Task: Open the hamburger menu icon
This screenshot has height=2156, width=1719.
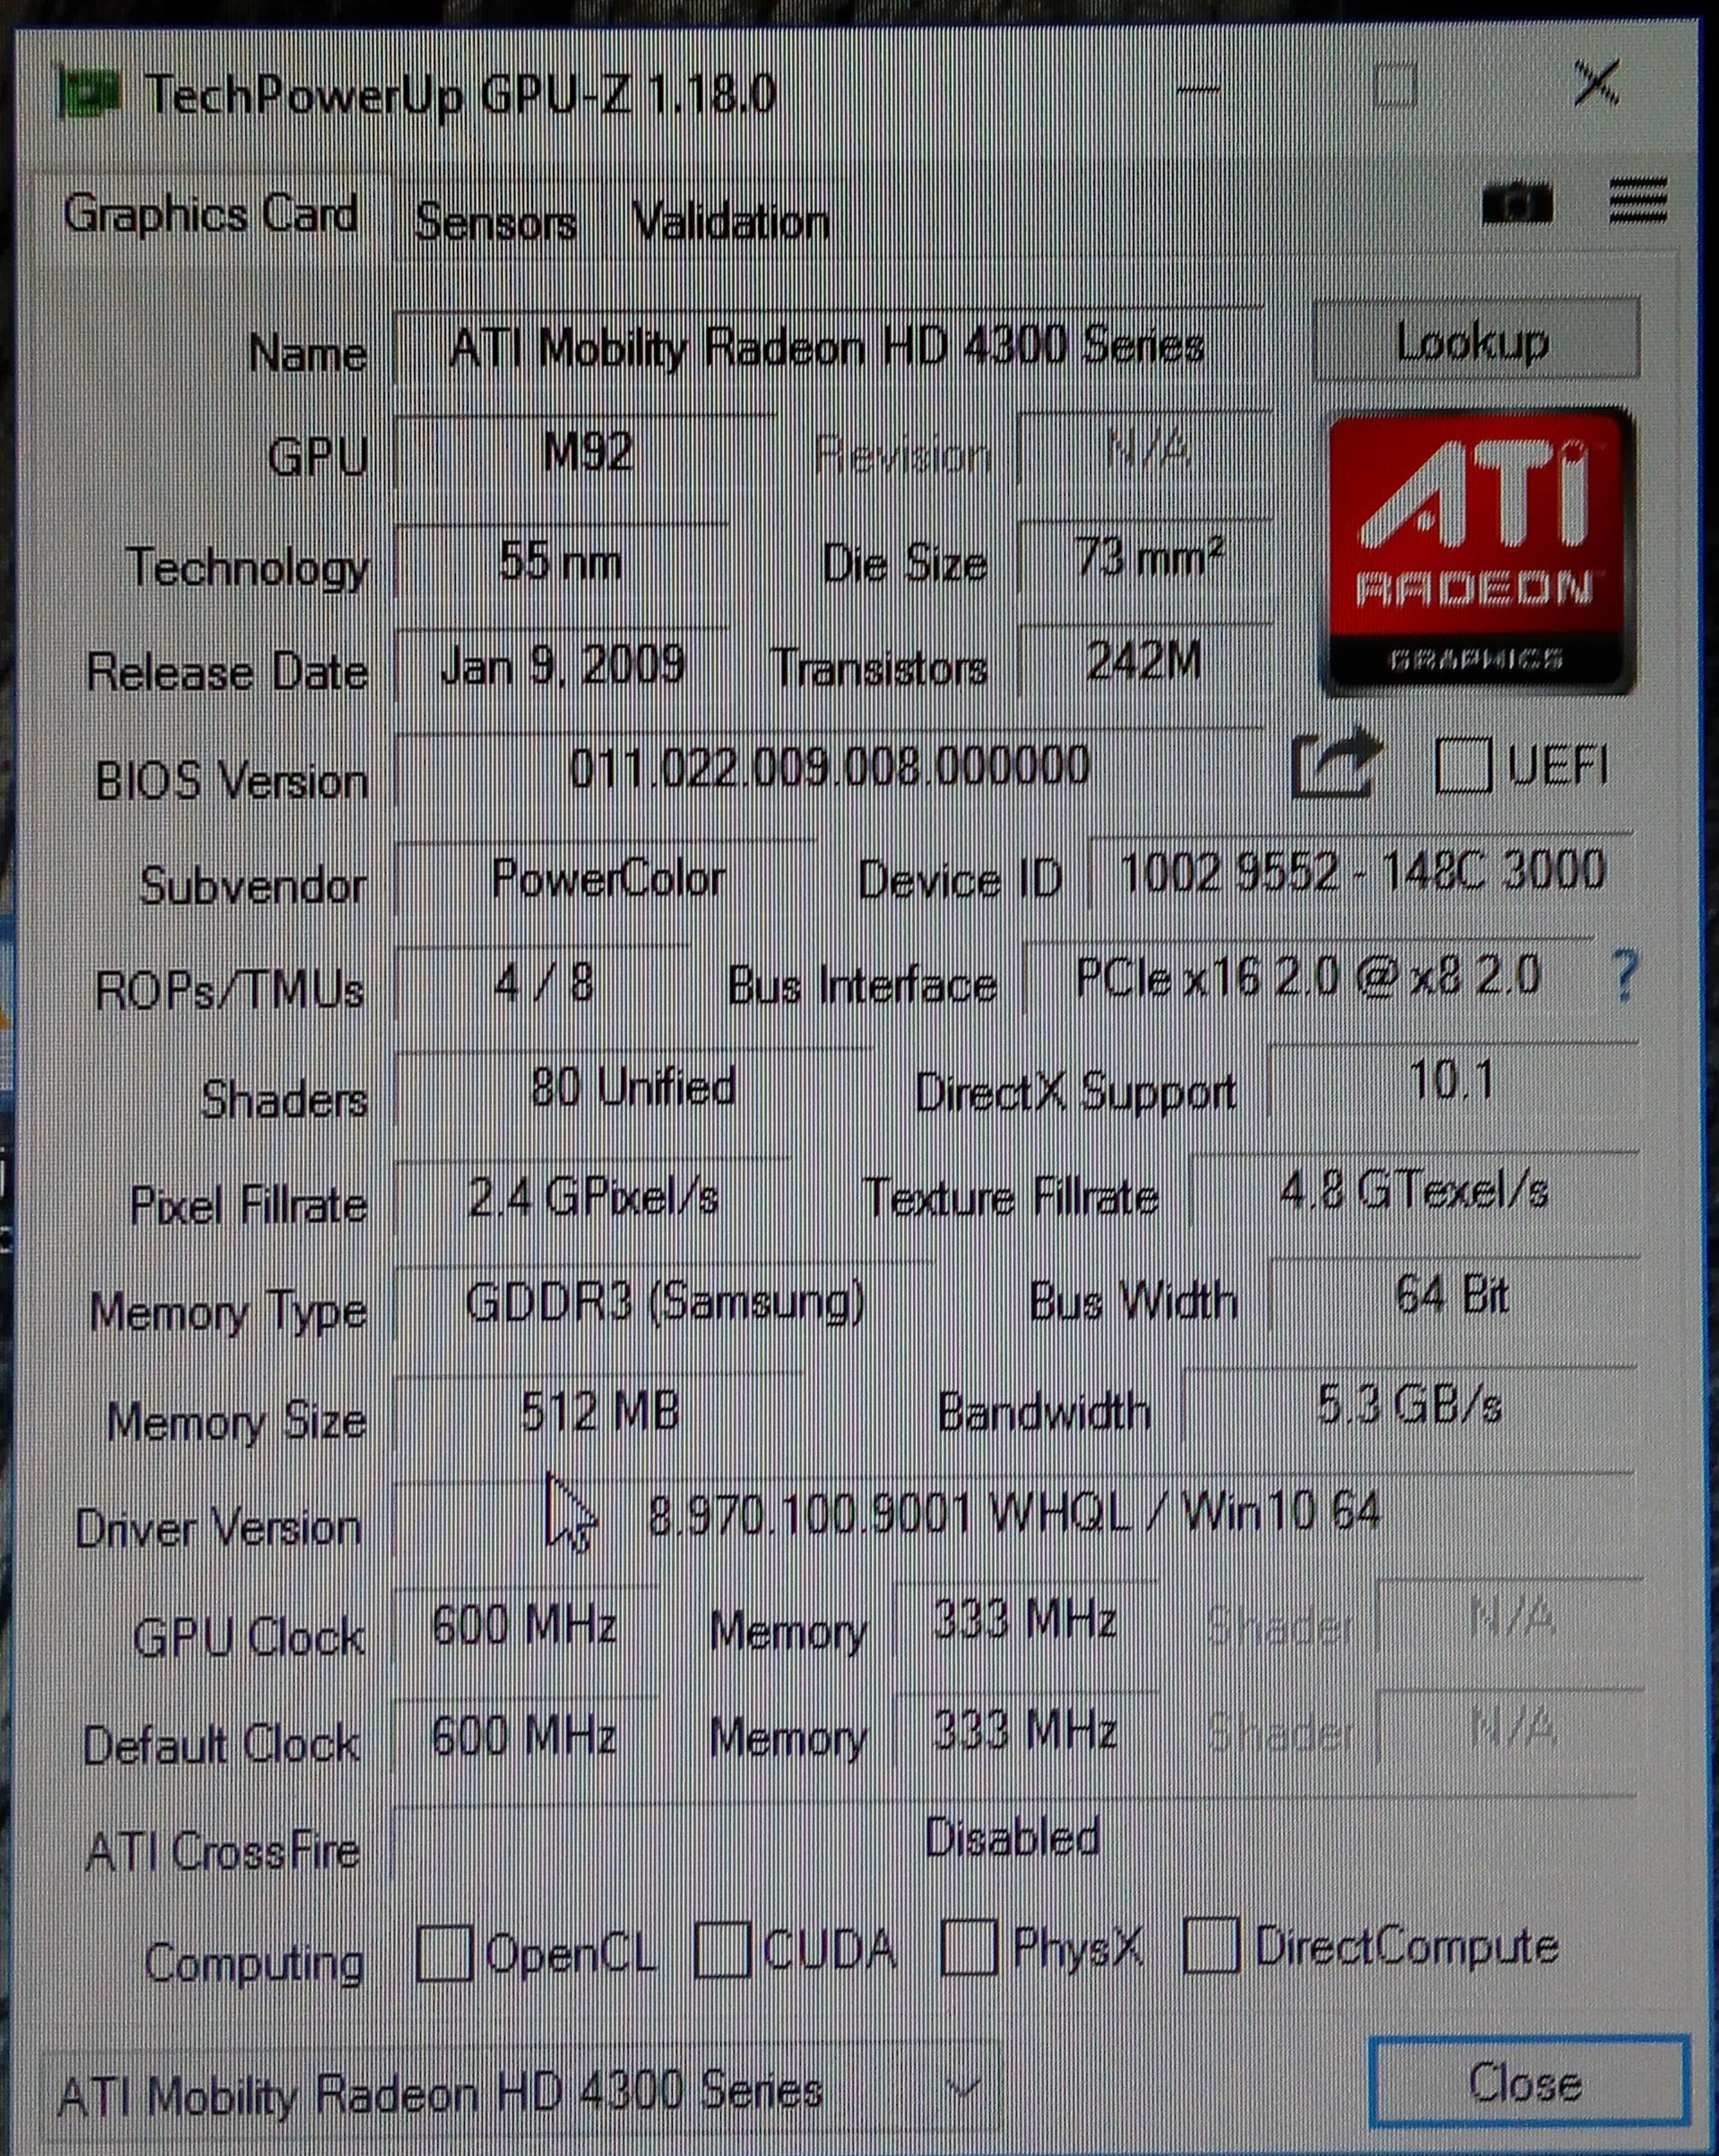Action: point(1638,201)
